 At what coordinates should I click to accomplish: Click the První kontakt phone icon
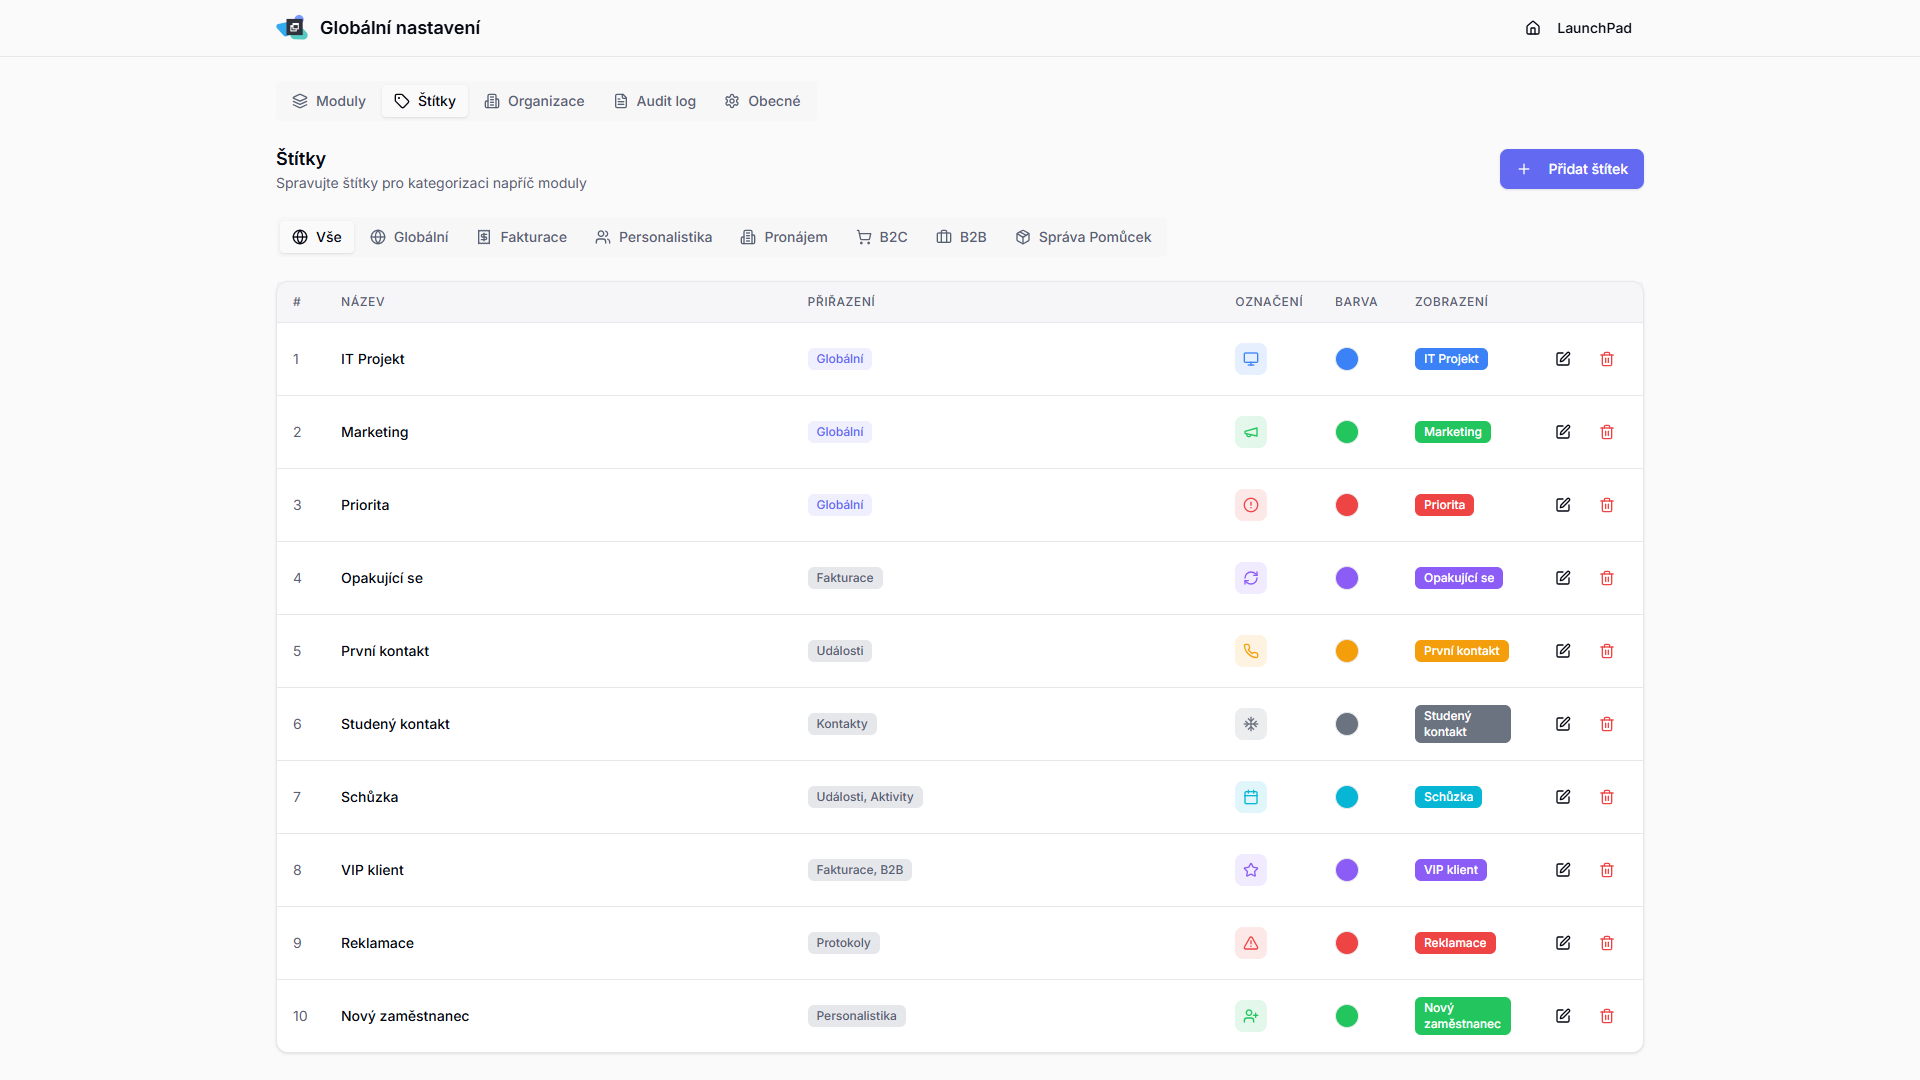pos(1250,651)
